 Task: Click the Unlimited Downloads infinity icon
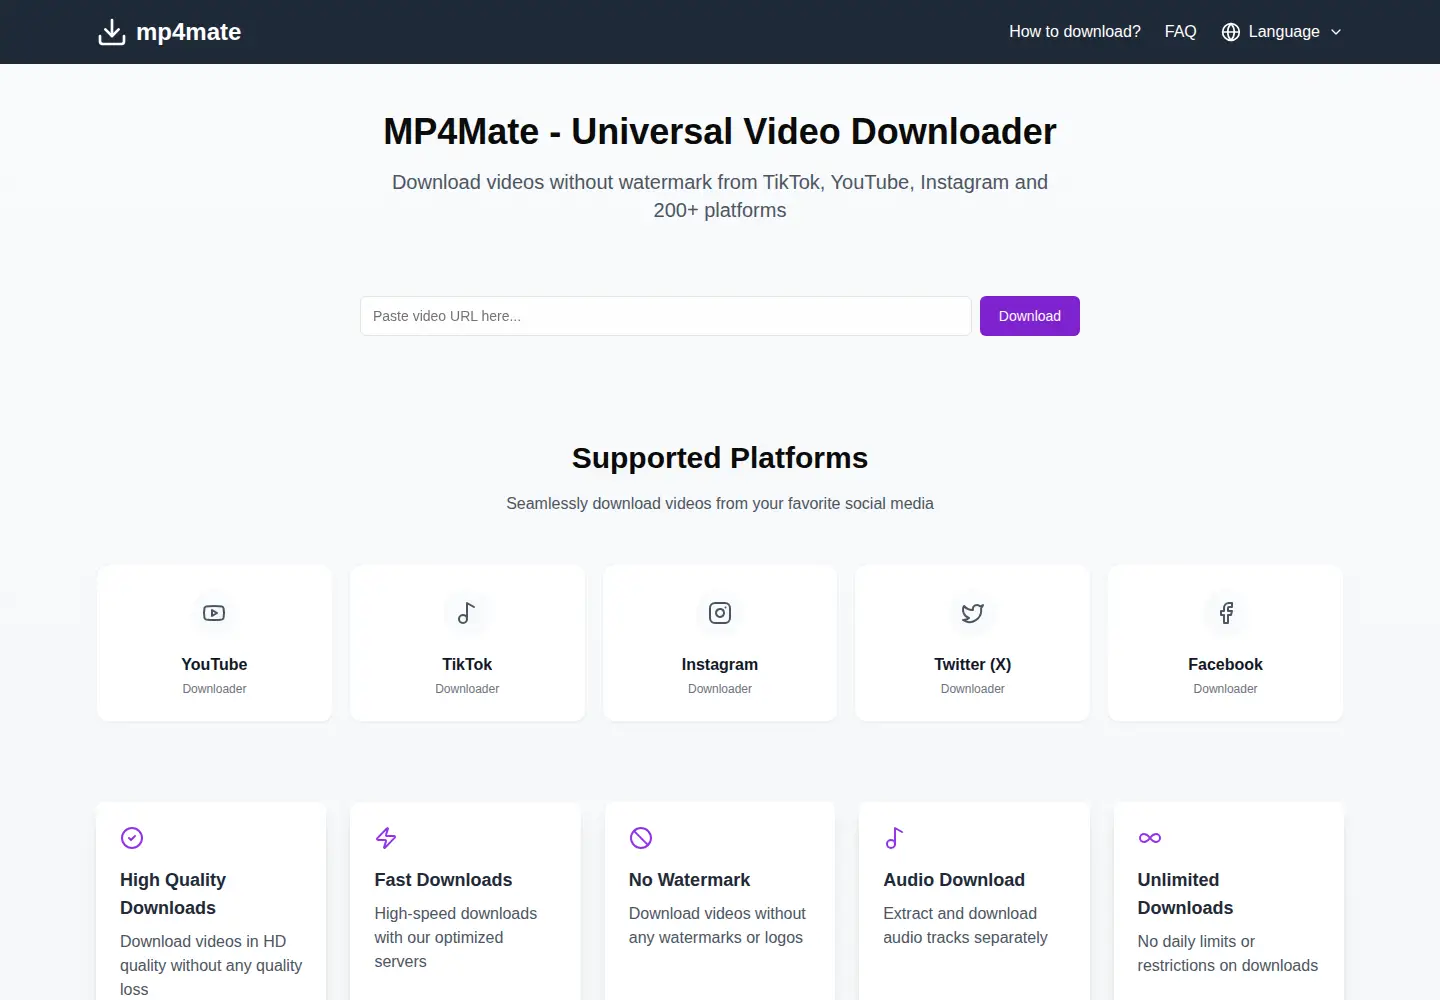point(1150,838)
